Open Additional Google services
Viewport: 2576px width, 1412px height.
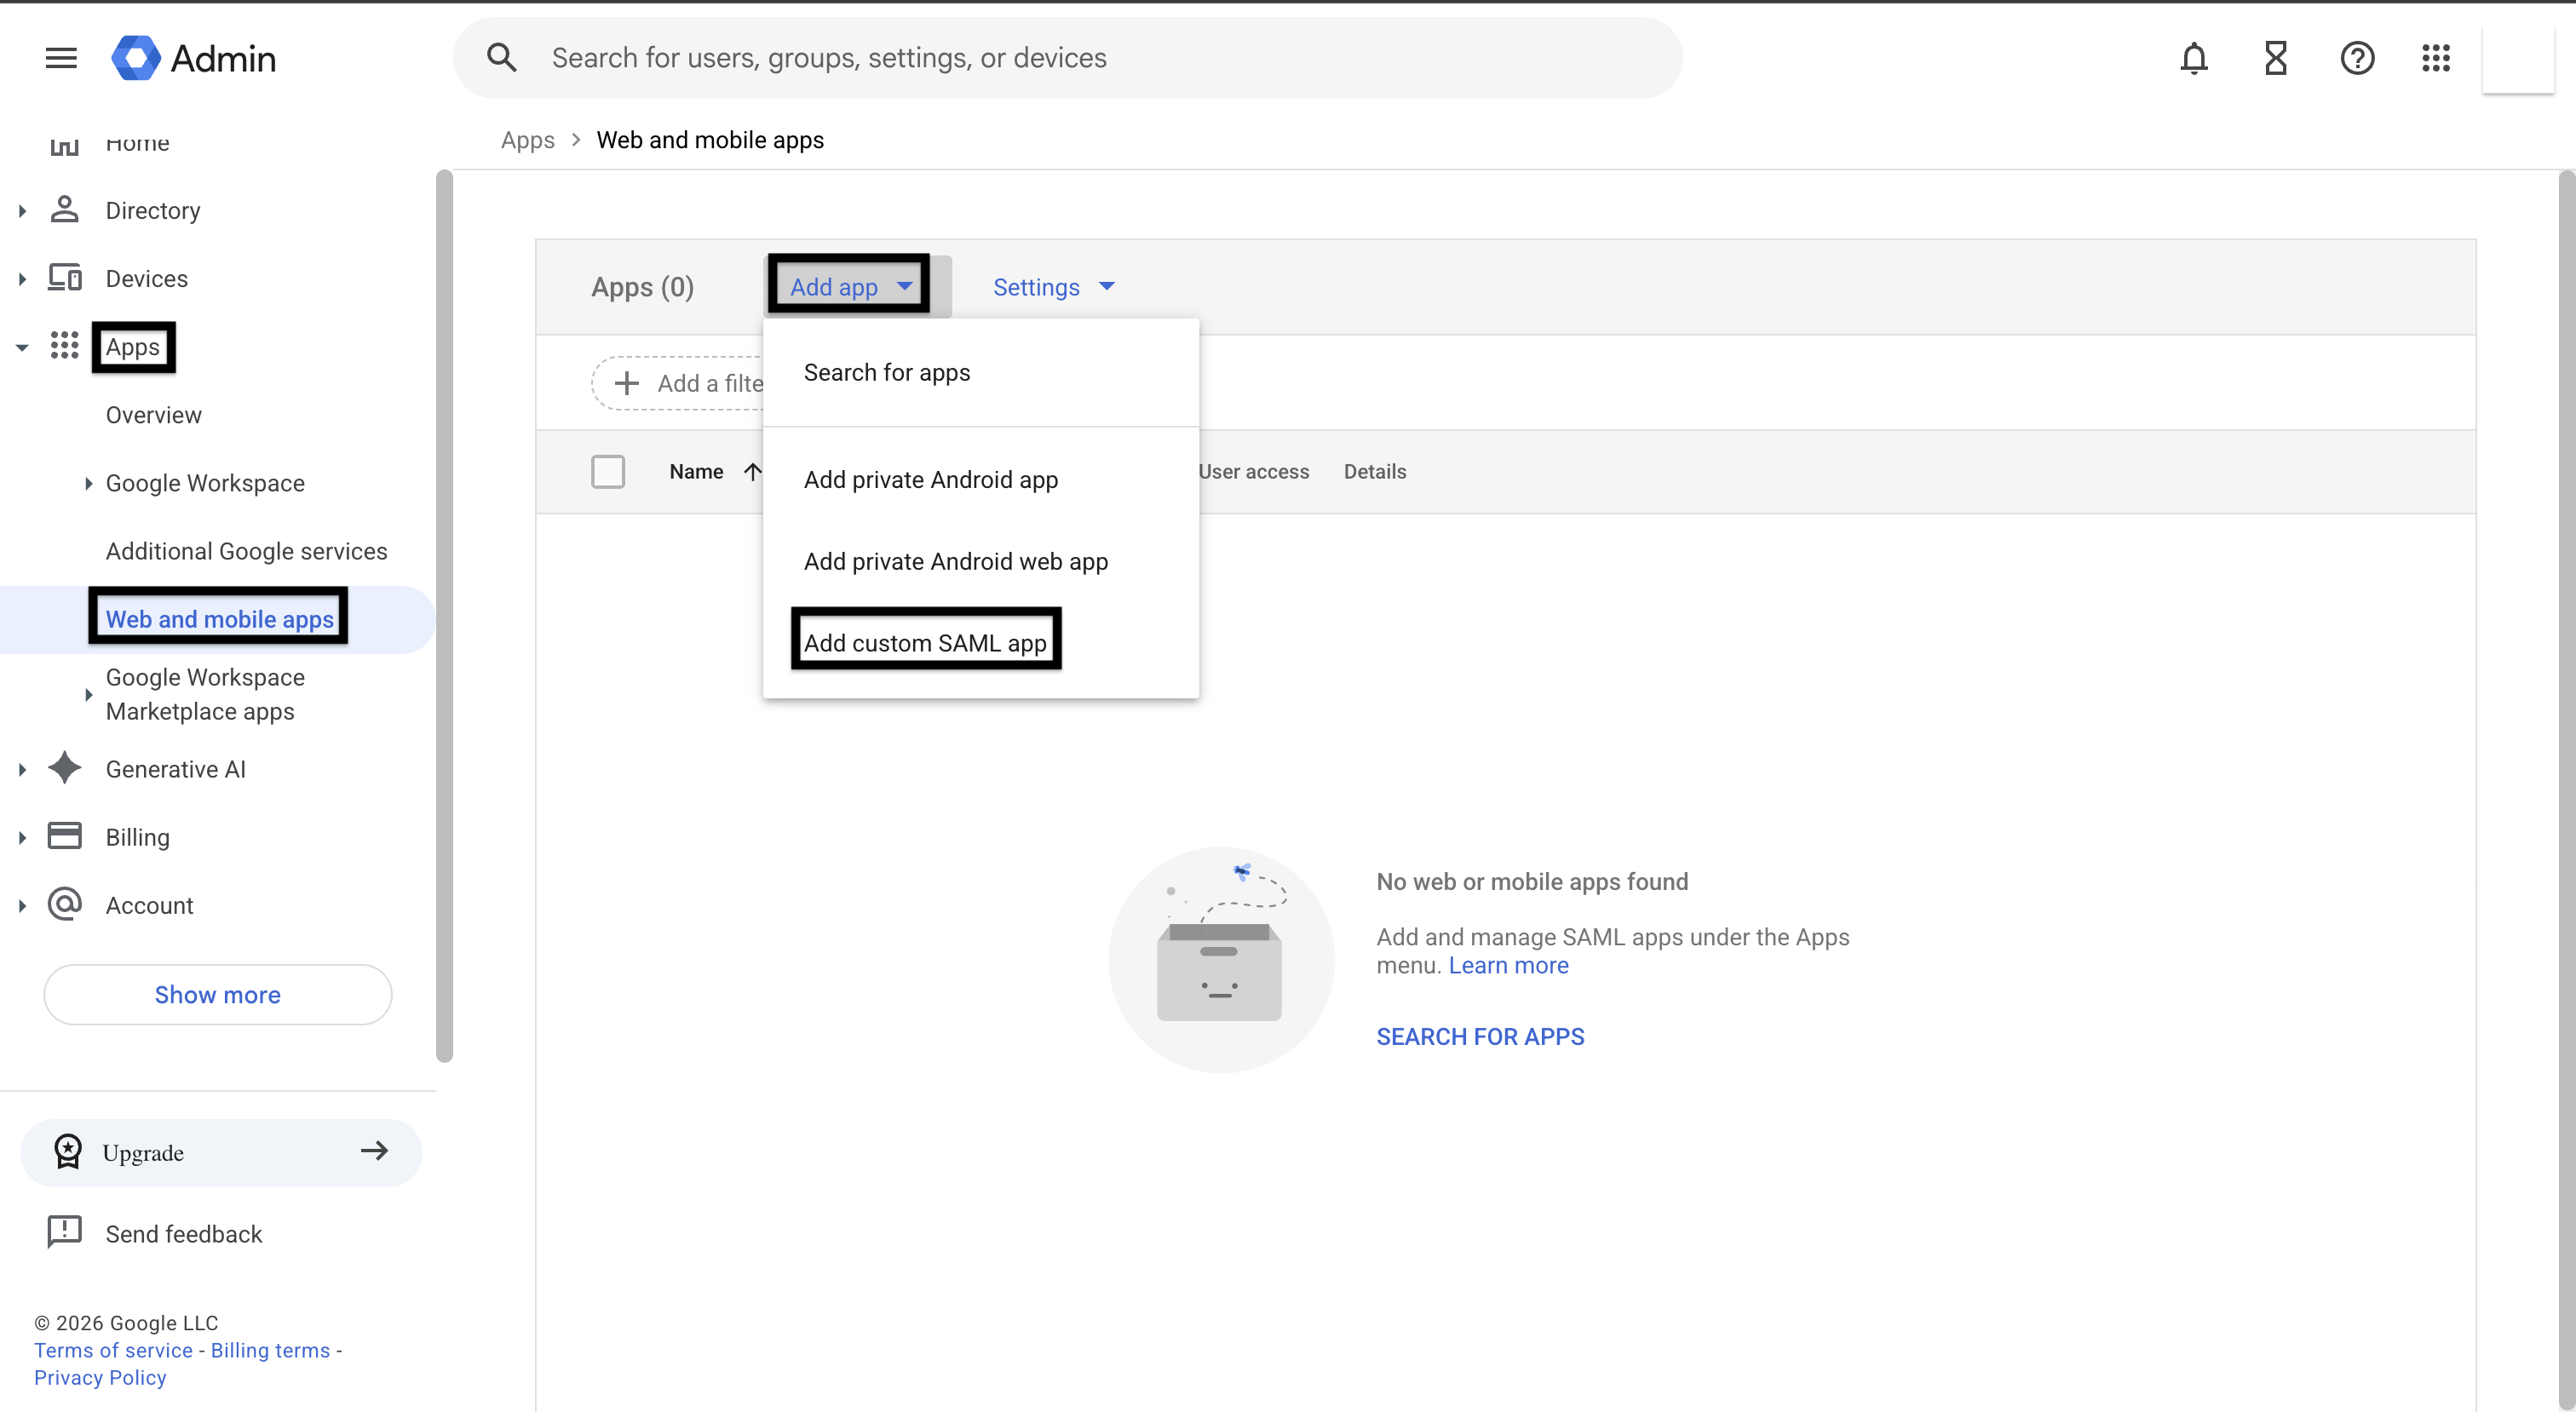pyautogui.click(x=246, y=551)
